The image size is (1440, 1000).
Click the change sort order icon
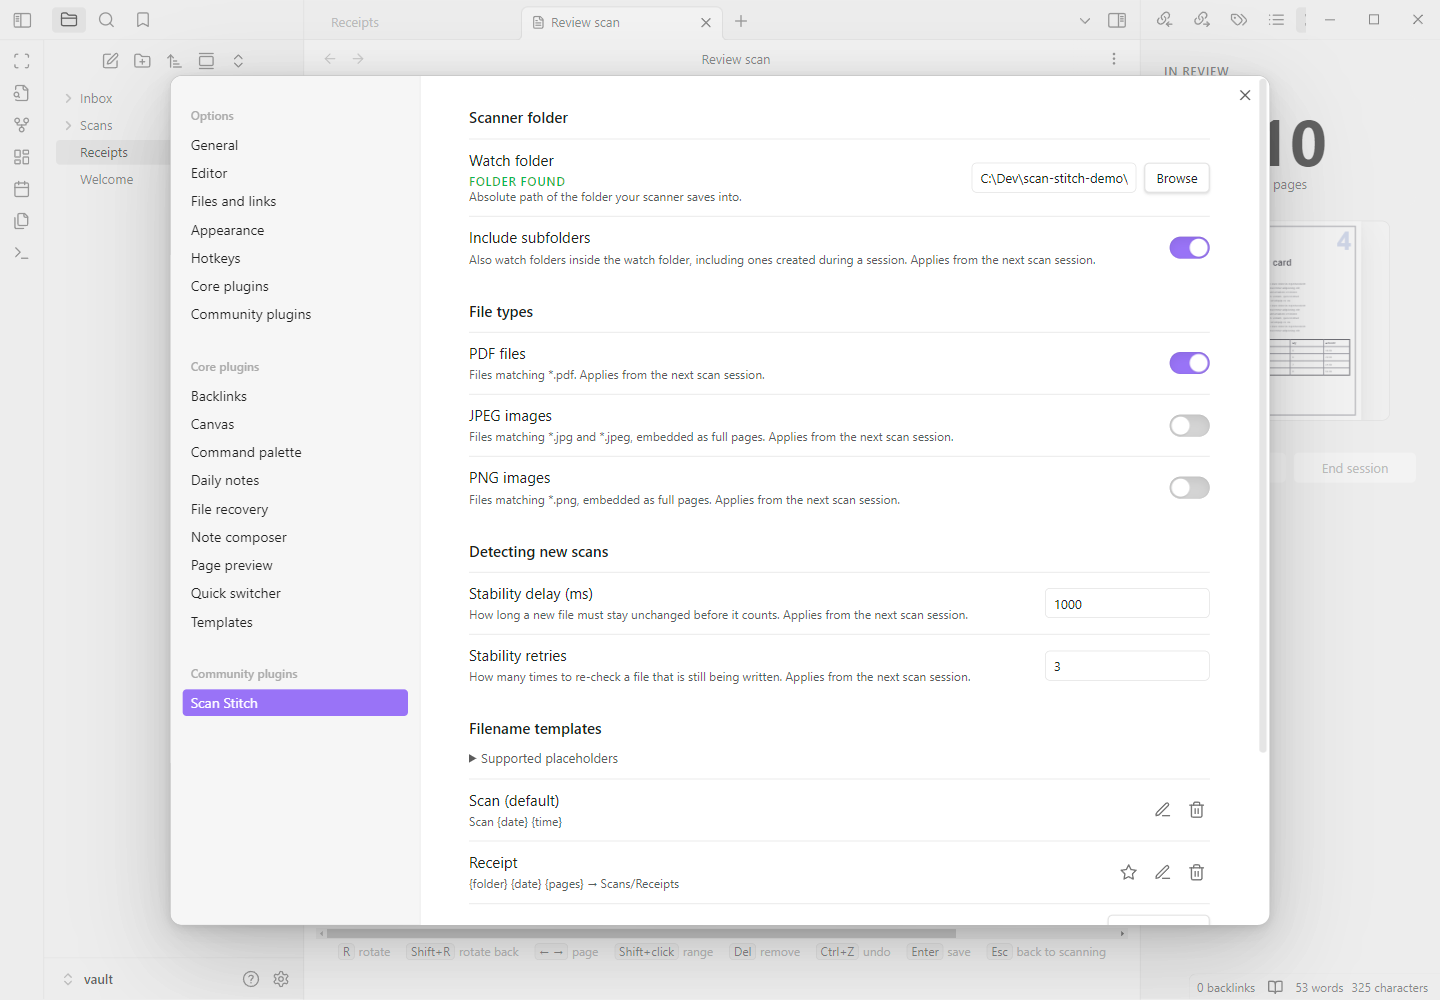pos(174,61)
